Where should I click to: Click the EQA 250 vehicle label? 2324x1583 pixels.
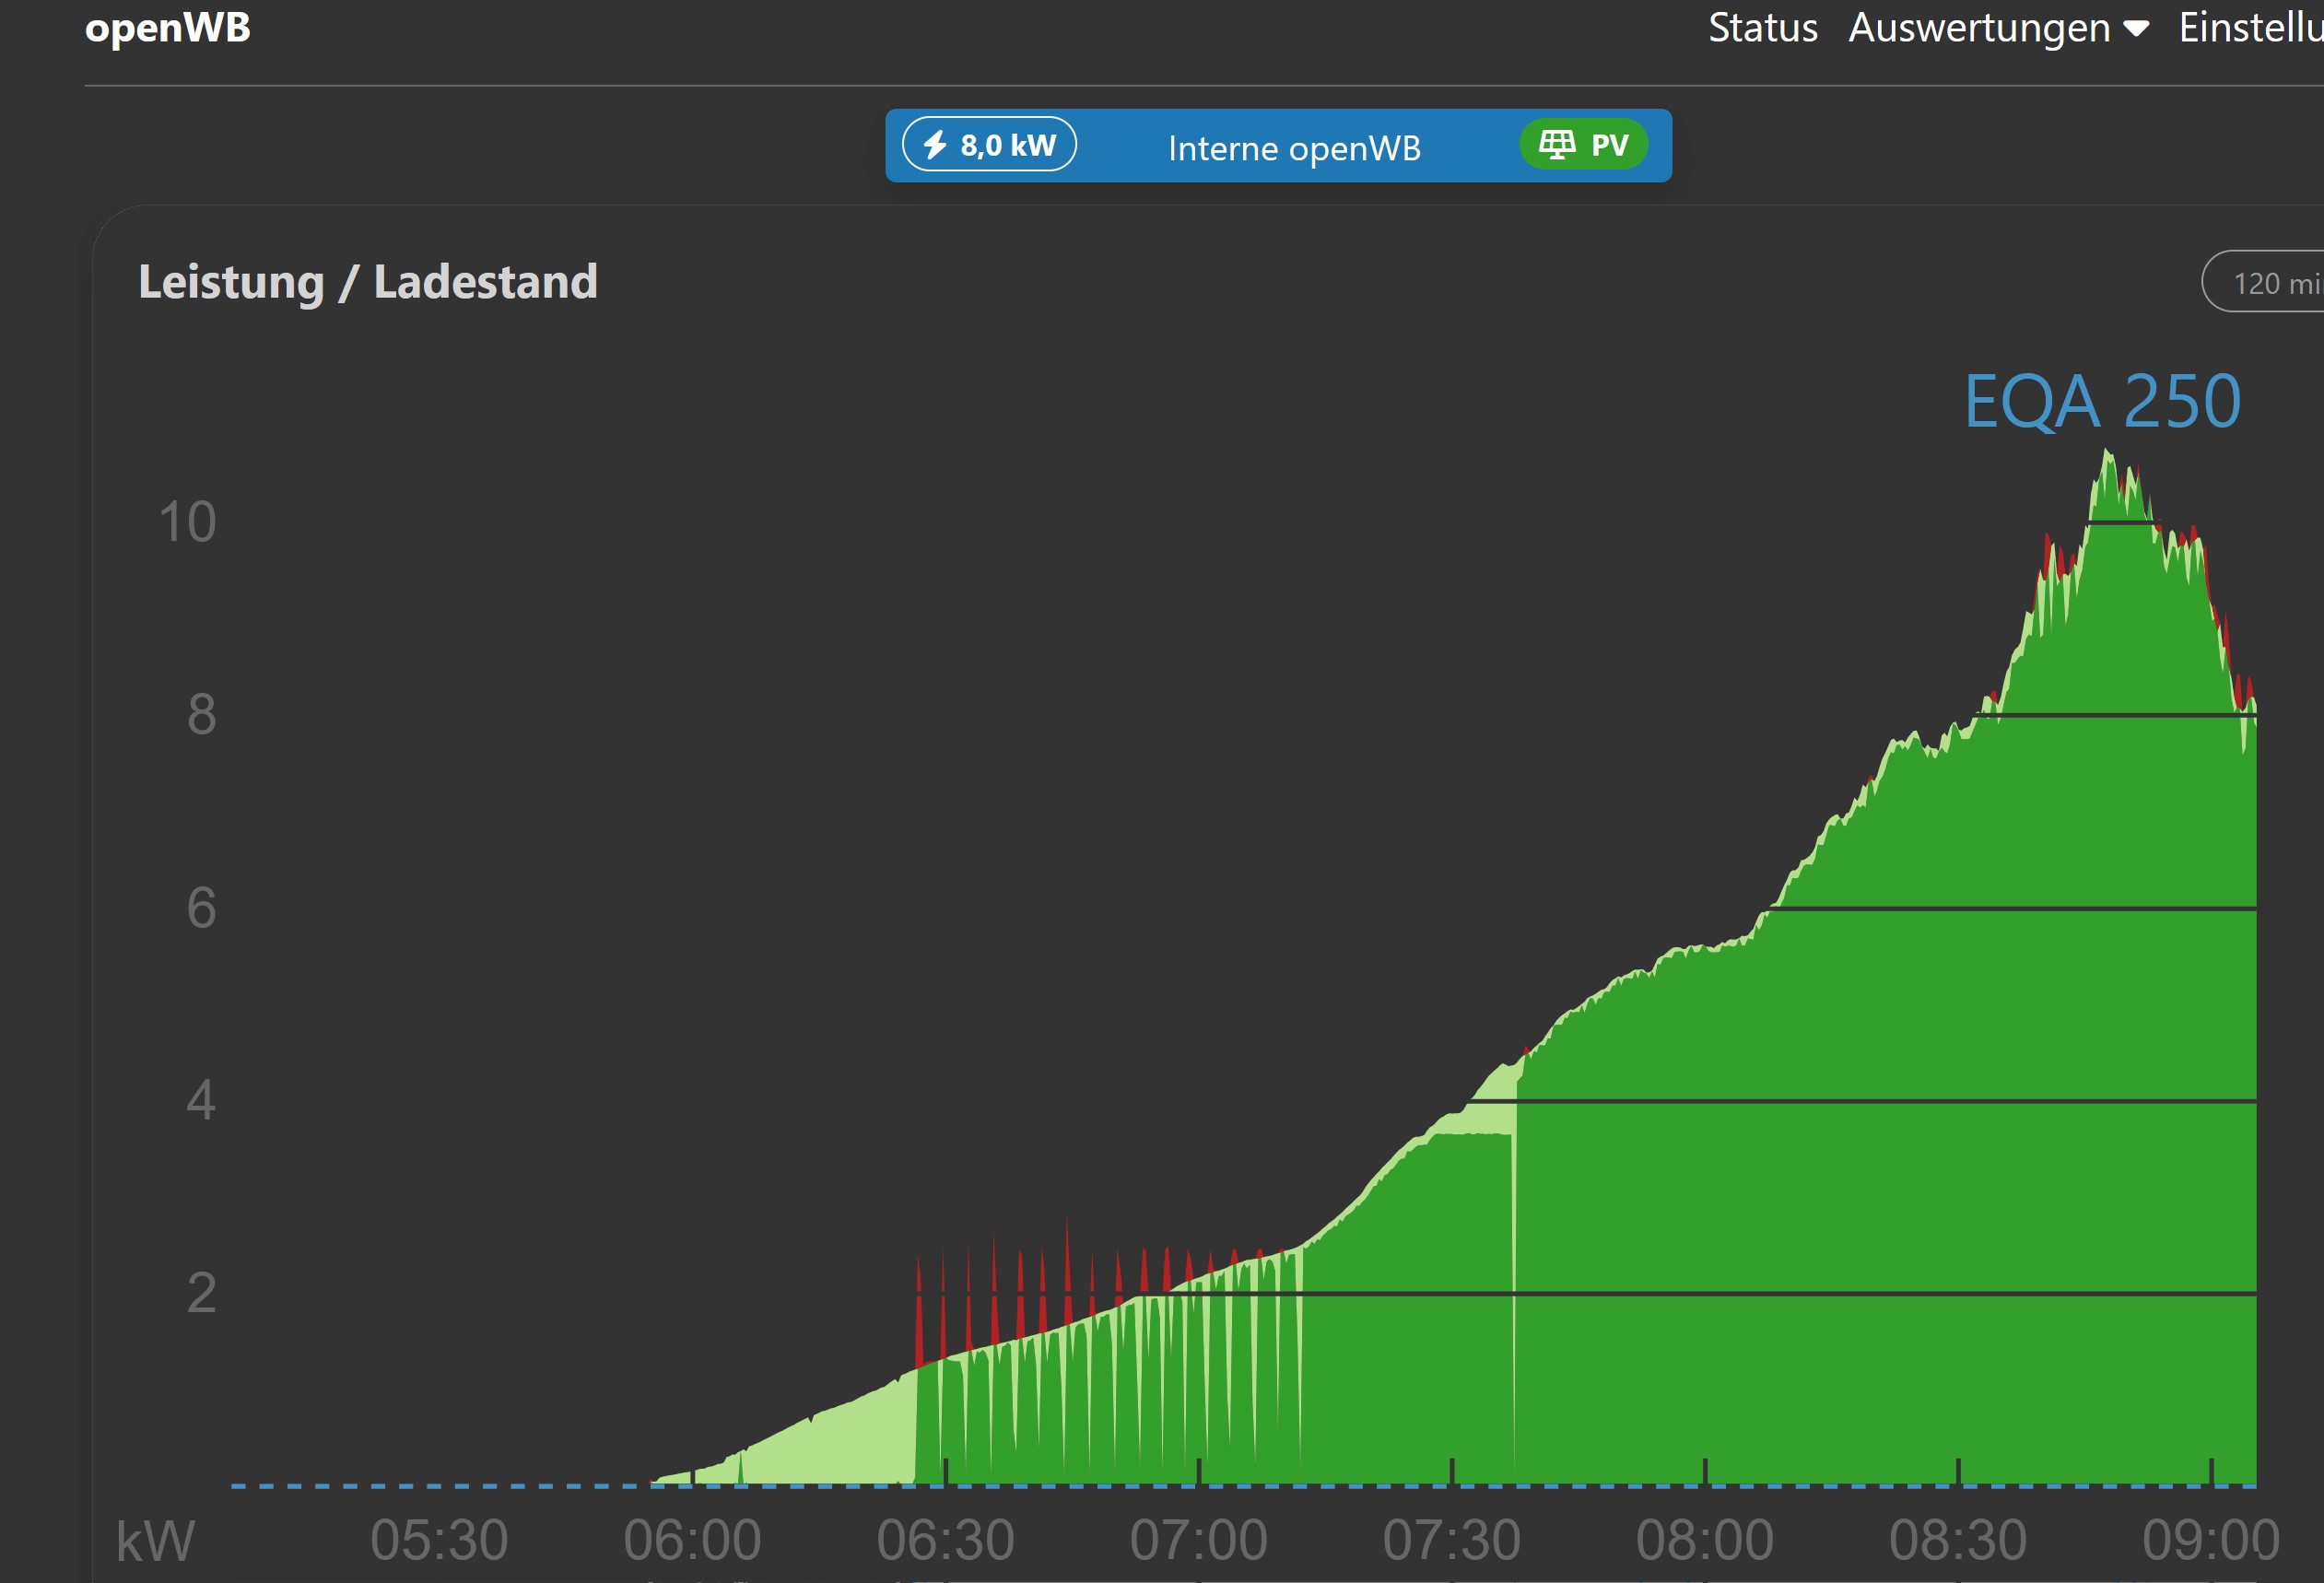pyautogui.click(x=2102, y=401)
